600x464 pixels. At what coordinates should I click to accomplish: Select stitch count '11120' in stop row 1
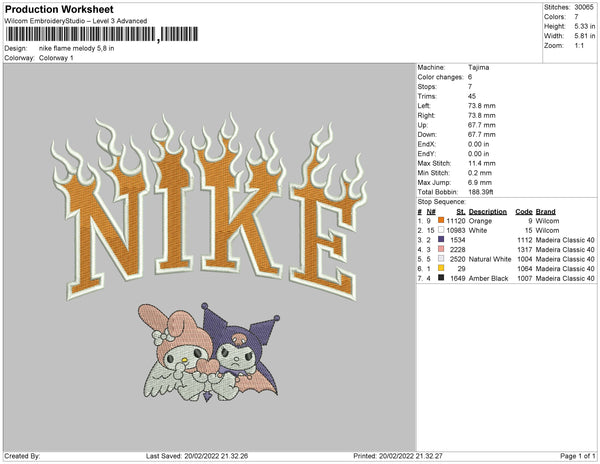pyautogui.click(x=456, y=221)
